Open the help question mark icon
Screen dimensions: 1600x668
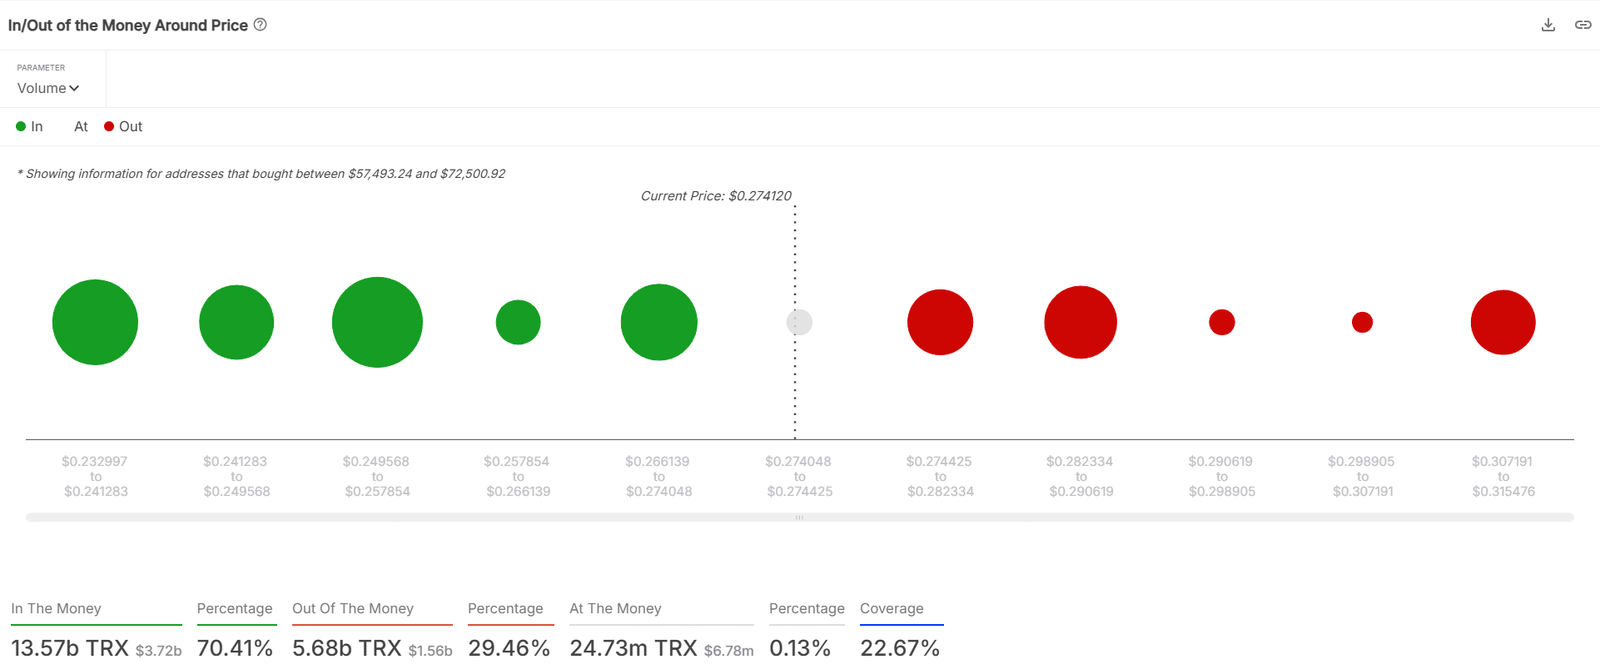(260, 25)
